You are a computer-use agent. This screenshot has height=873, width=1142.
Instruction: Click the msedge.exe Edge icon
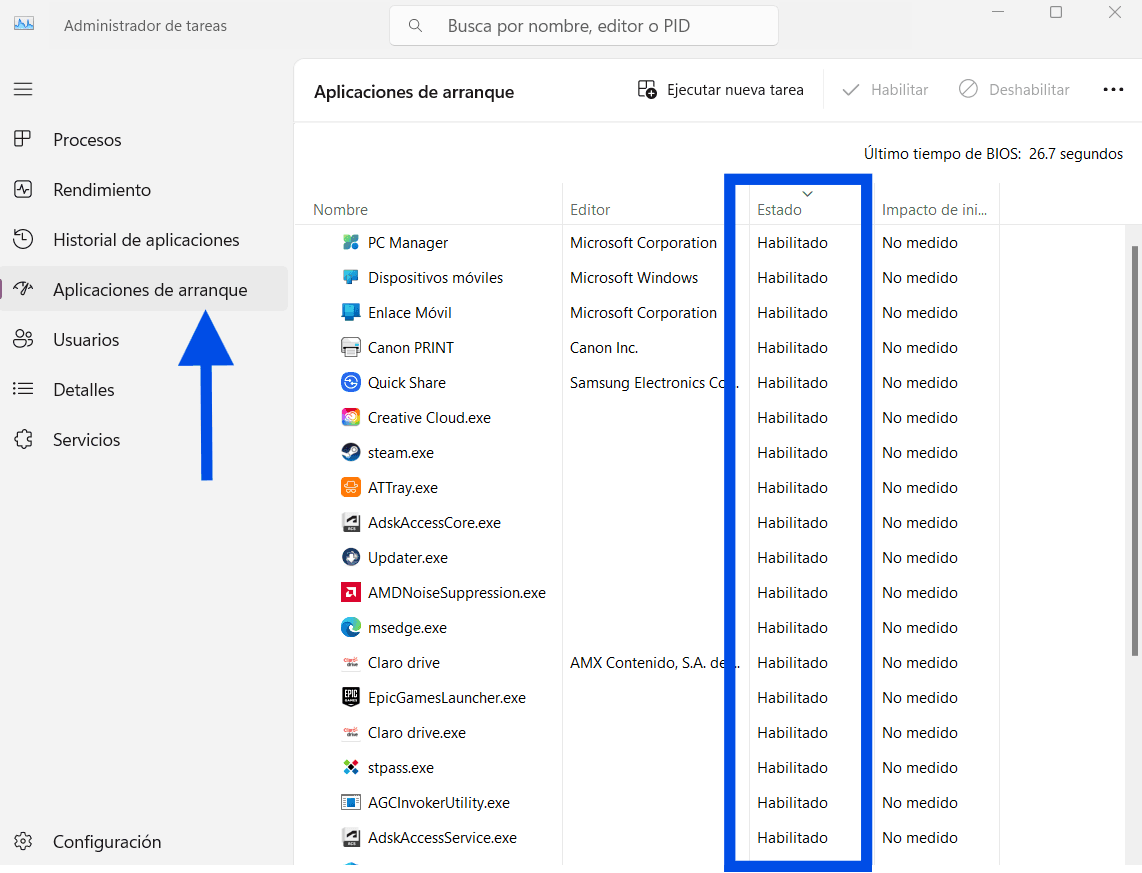click(x=351, y=627)
